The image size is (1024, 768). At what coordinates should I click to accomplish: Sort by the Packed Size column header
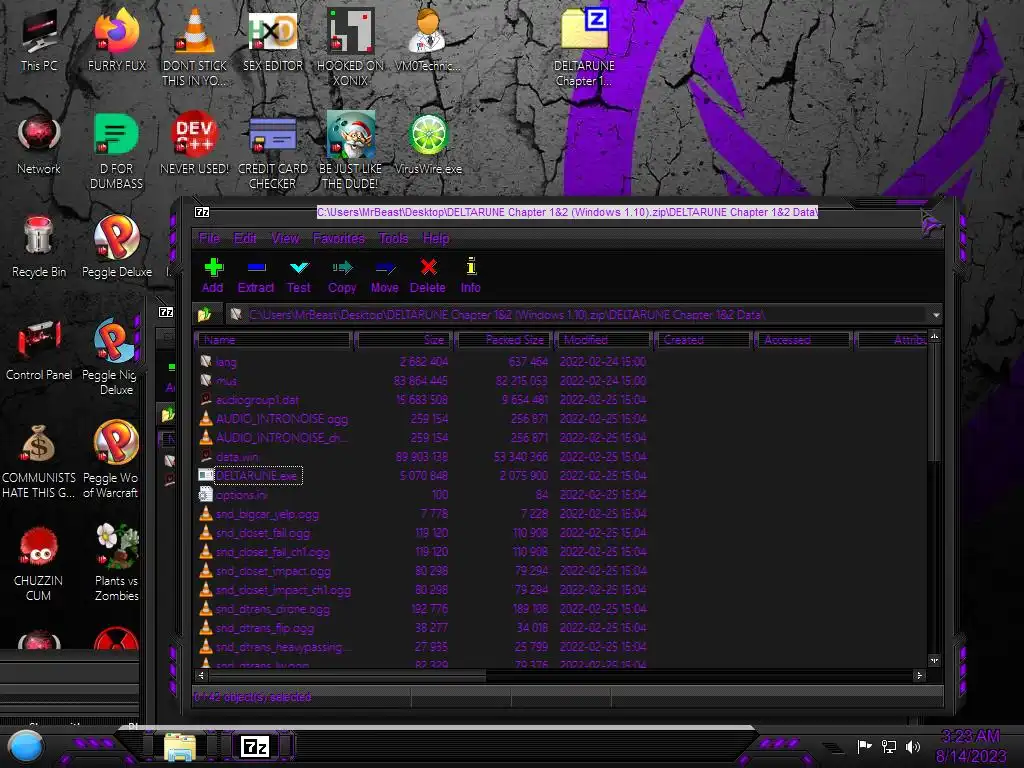(504, 340)
